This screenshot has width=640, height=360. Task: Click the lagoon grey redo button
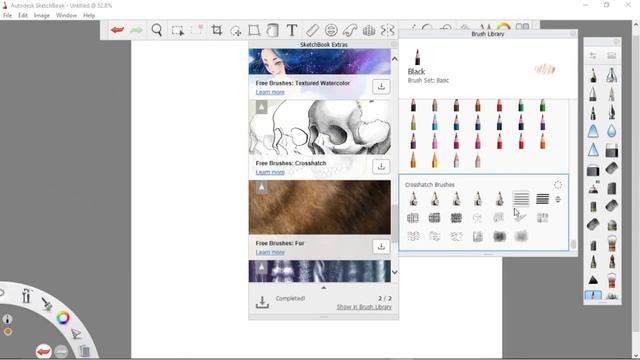(x=61, y=351)
